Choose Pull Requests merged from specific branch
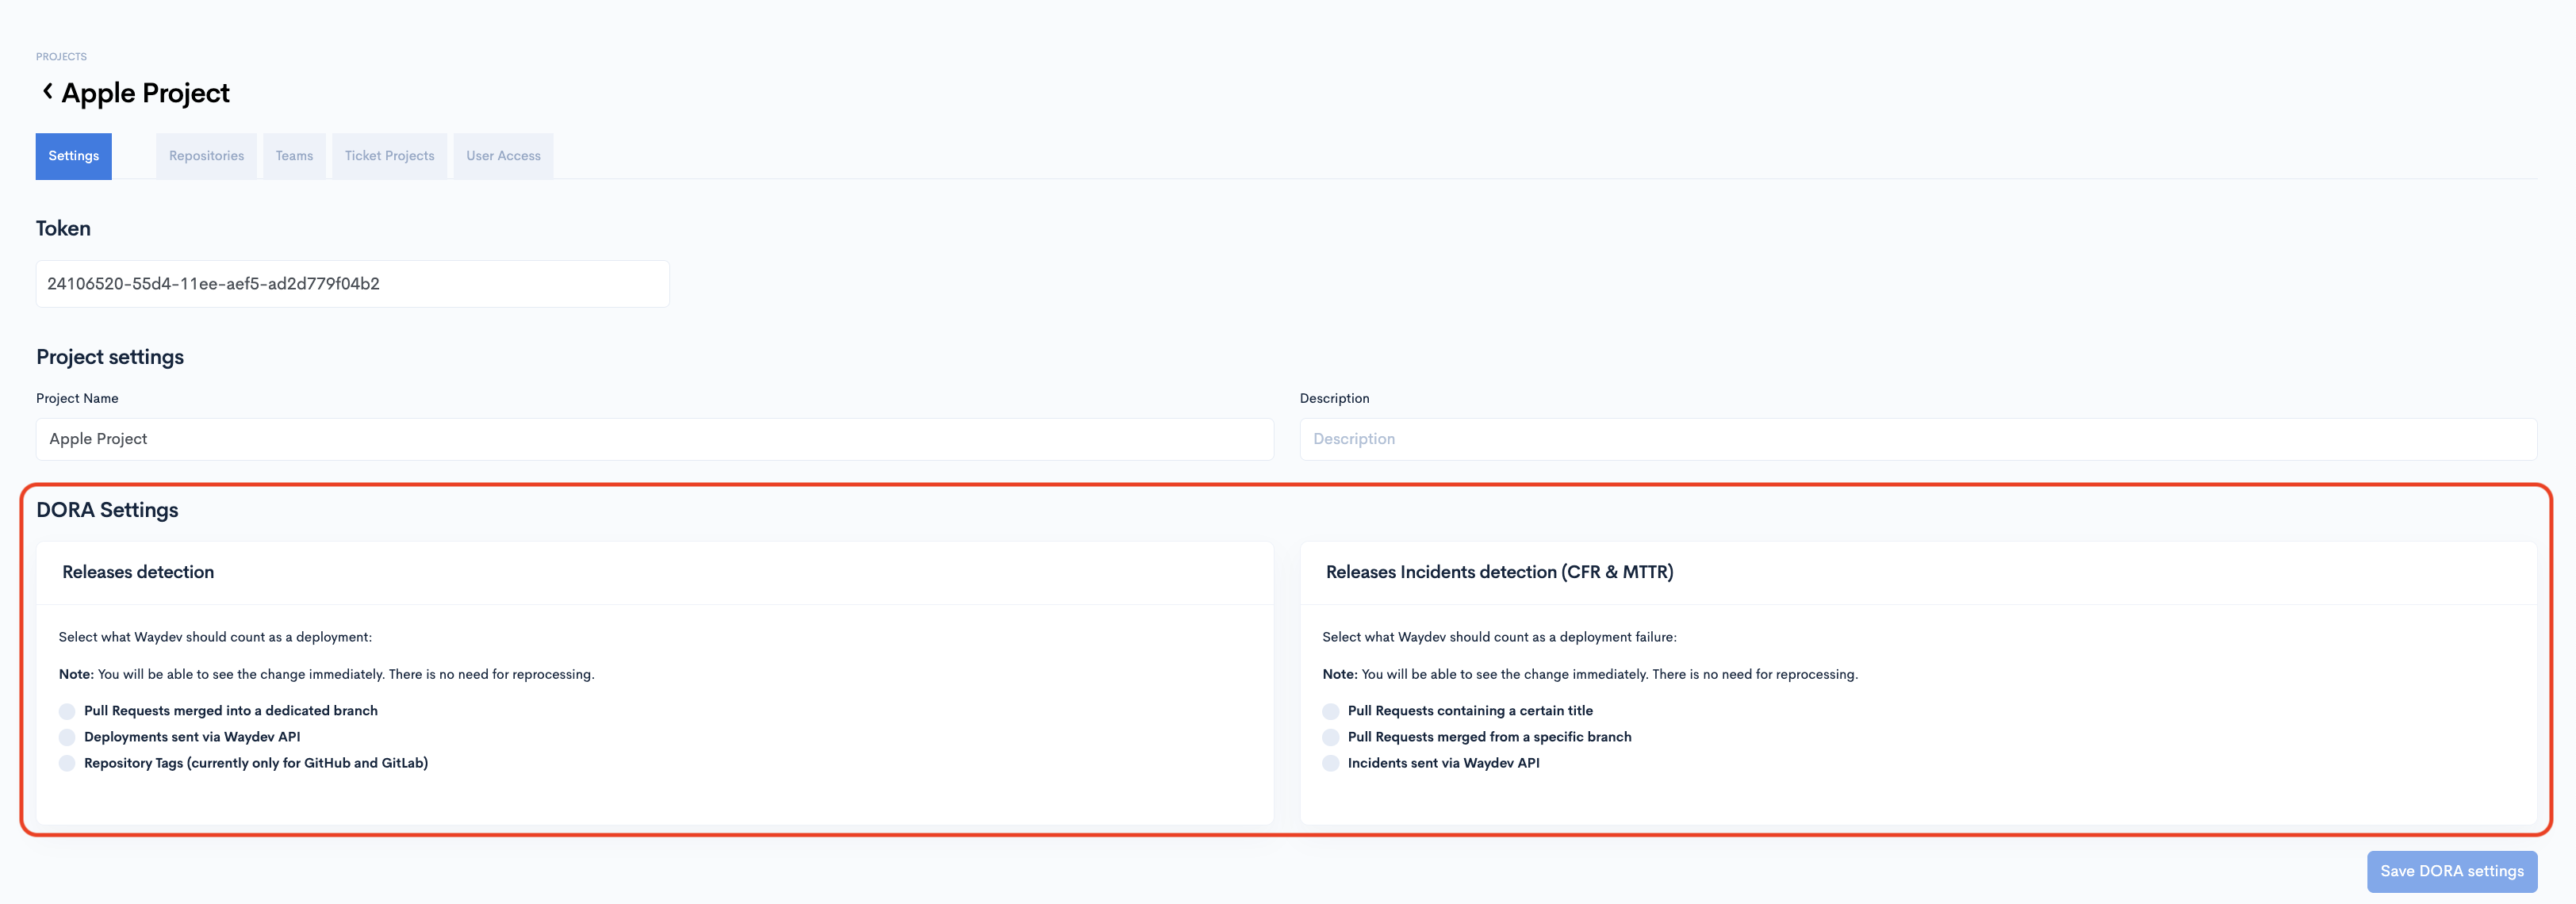The height and width of the screenshot is (904, 2576). coord(1330,737)
